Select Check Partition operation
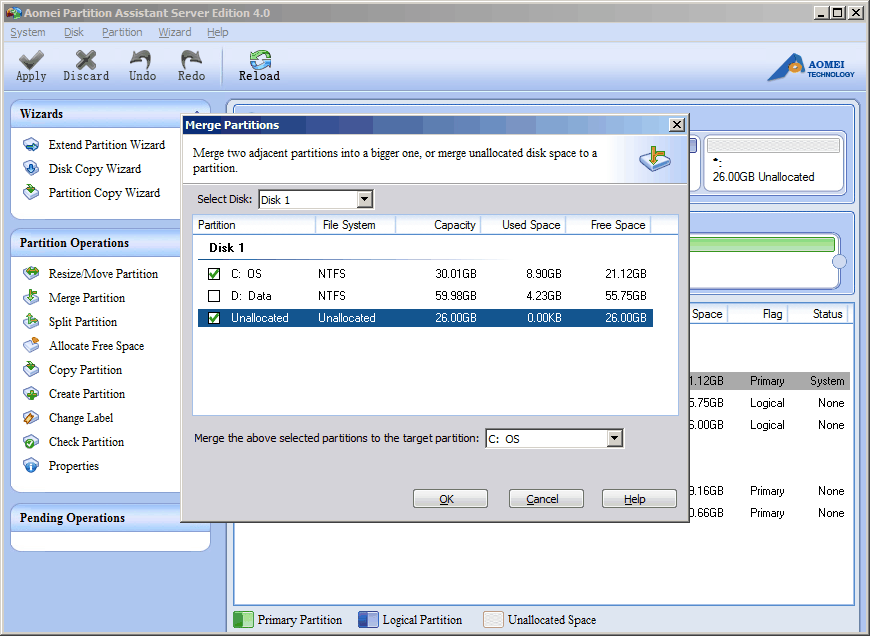The height and width of the screenshot is (636, 870). tap(86, 442)
